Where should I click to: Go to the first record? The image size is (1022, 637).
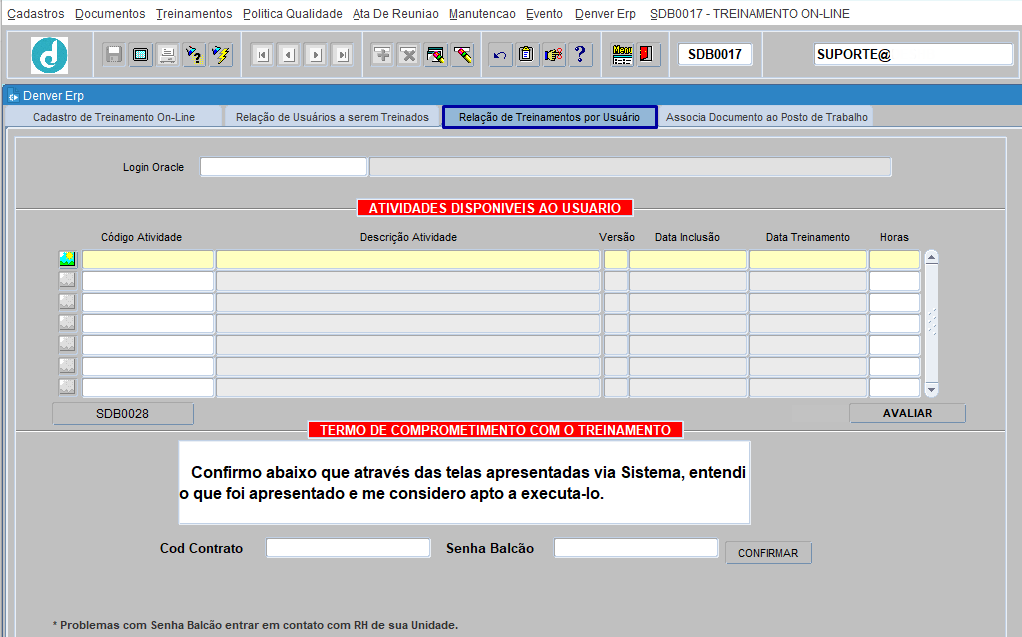262,55
